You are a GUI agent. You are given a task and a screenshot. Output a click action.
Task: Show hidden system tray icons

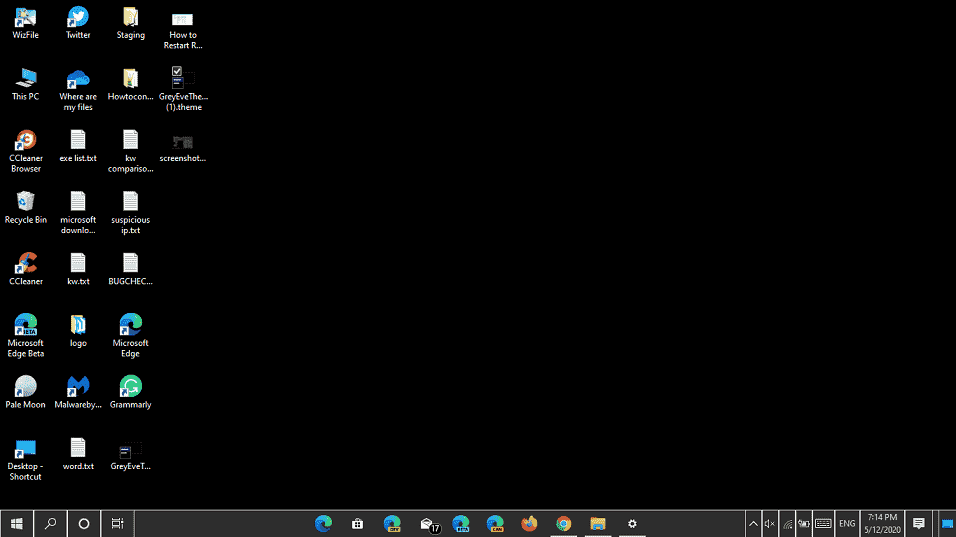753,524
